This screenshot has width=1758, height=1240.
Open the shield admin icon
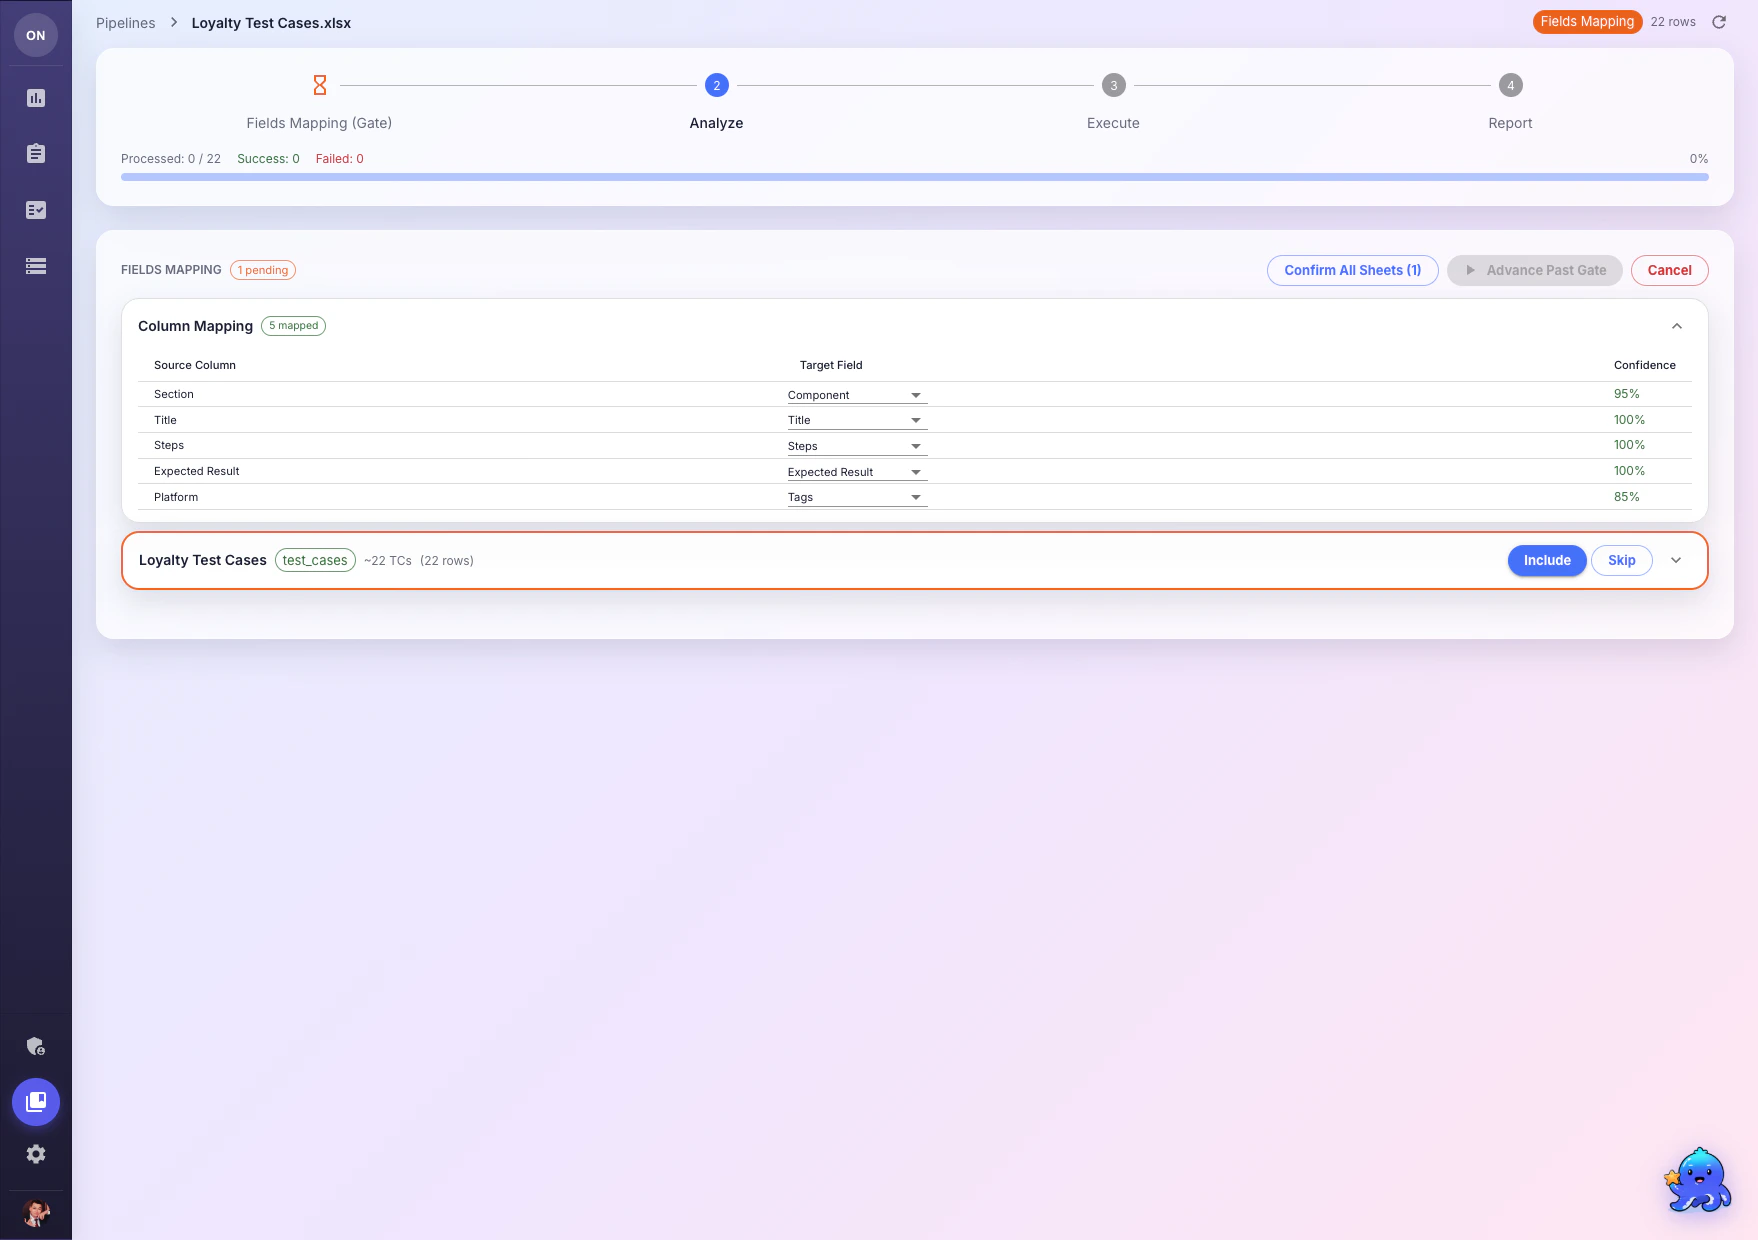coord(36,1046)
